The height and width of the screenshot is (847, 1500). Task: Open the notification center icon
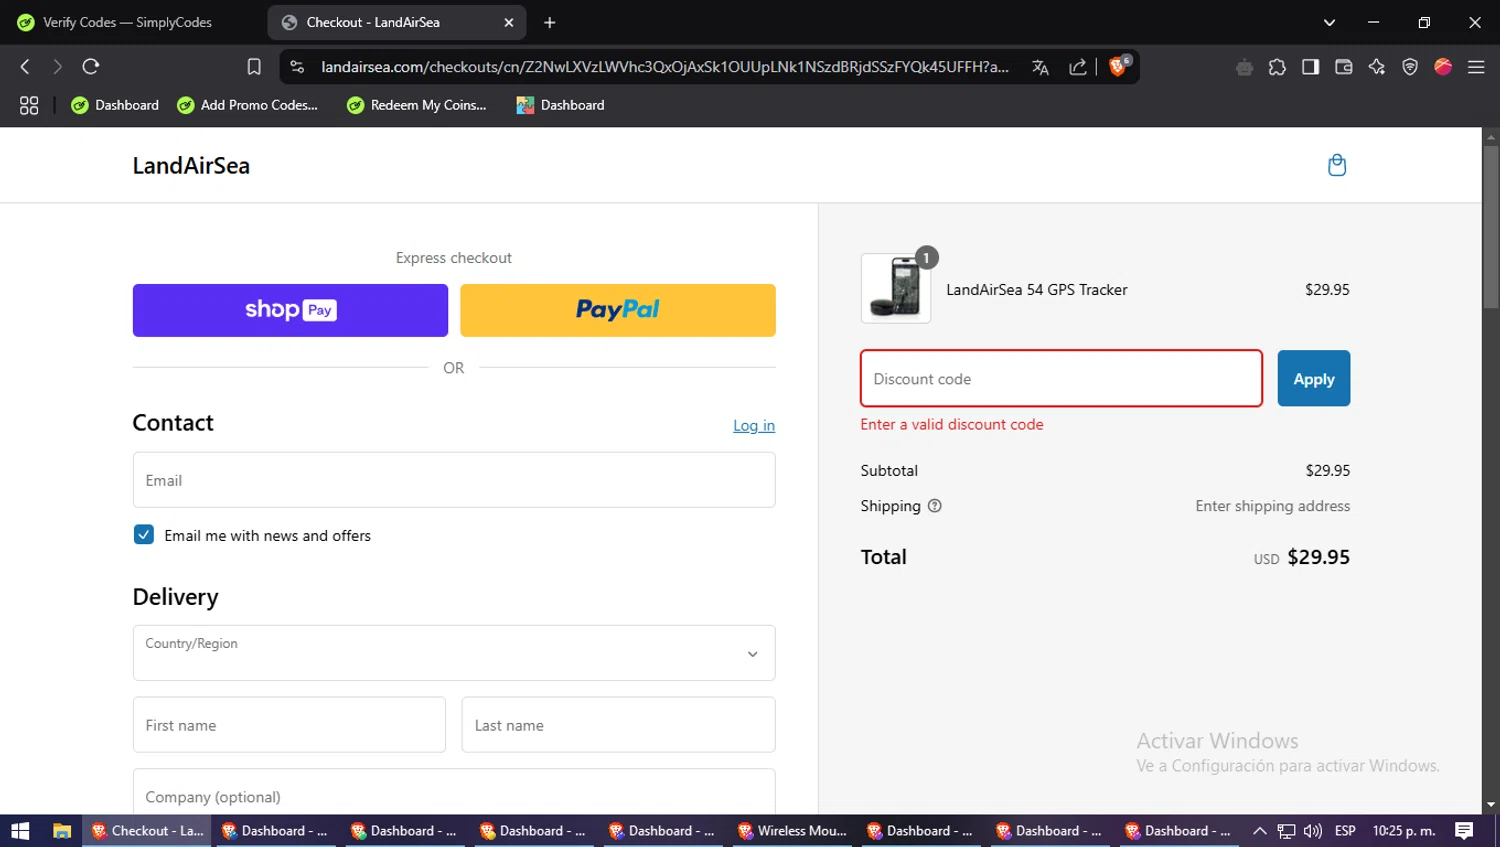[1464, 831]
